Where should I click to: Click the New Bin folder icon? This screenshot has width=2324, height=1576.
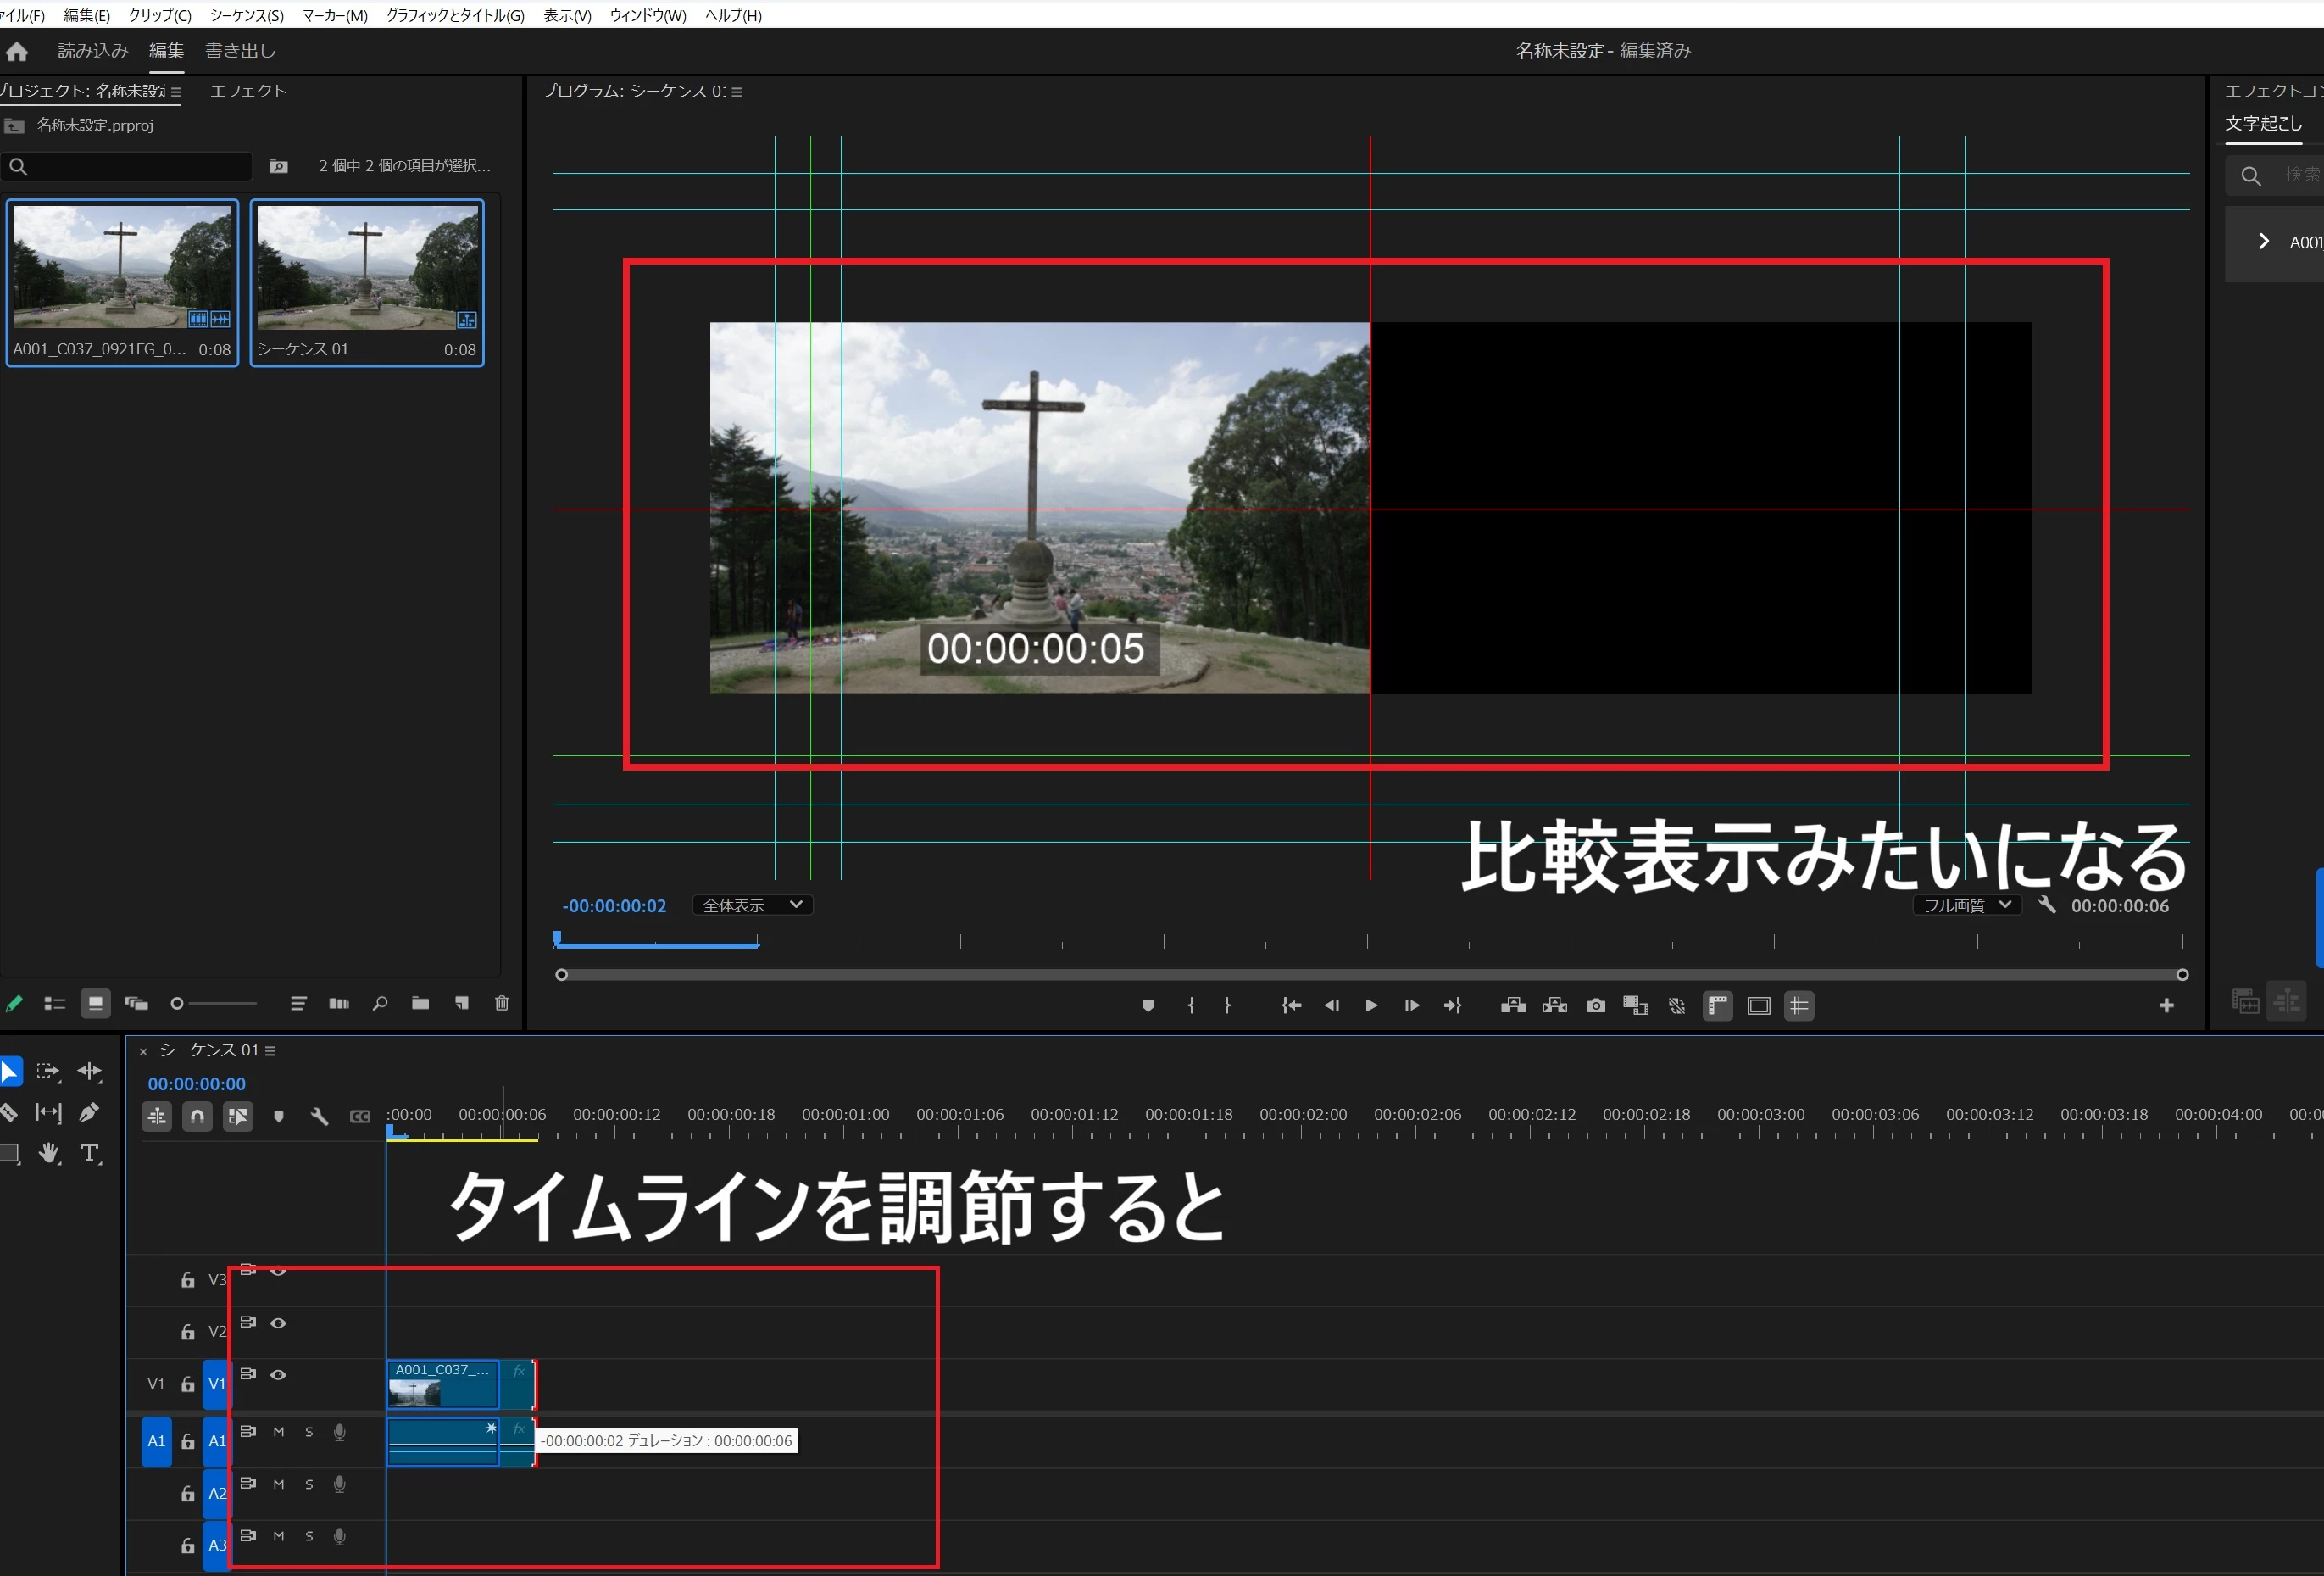click(x=420, y=1003)
